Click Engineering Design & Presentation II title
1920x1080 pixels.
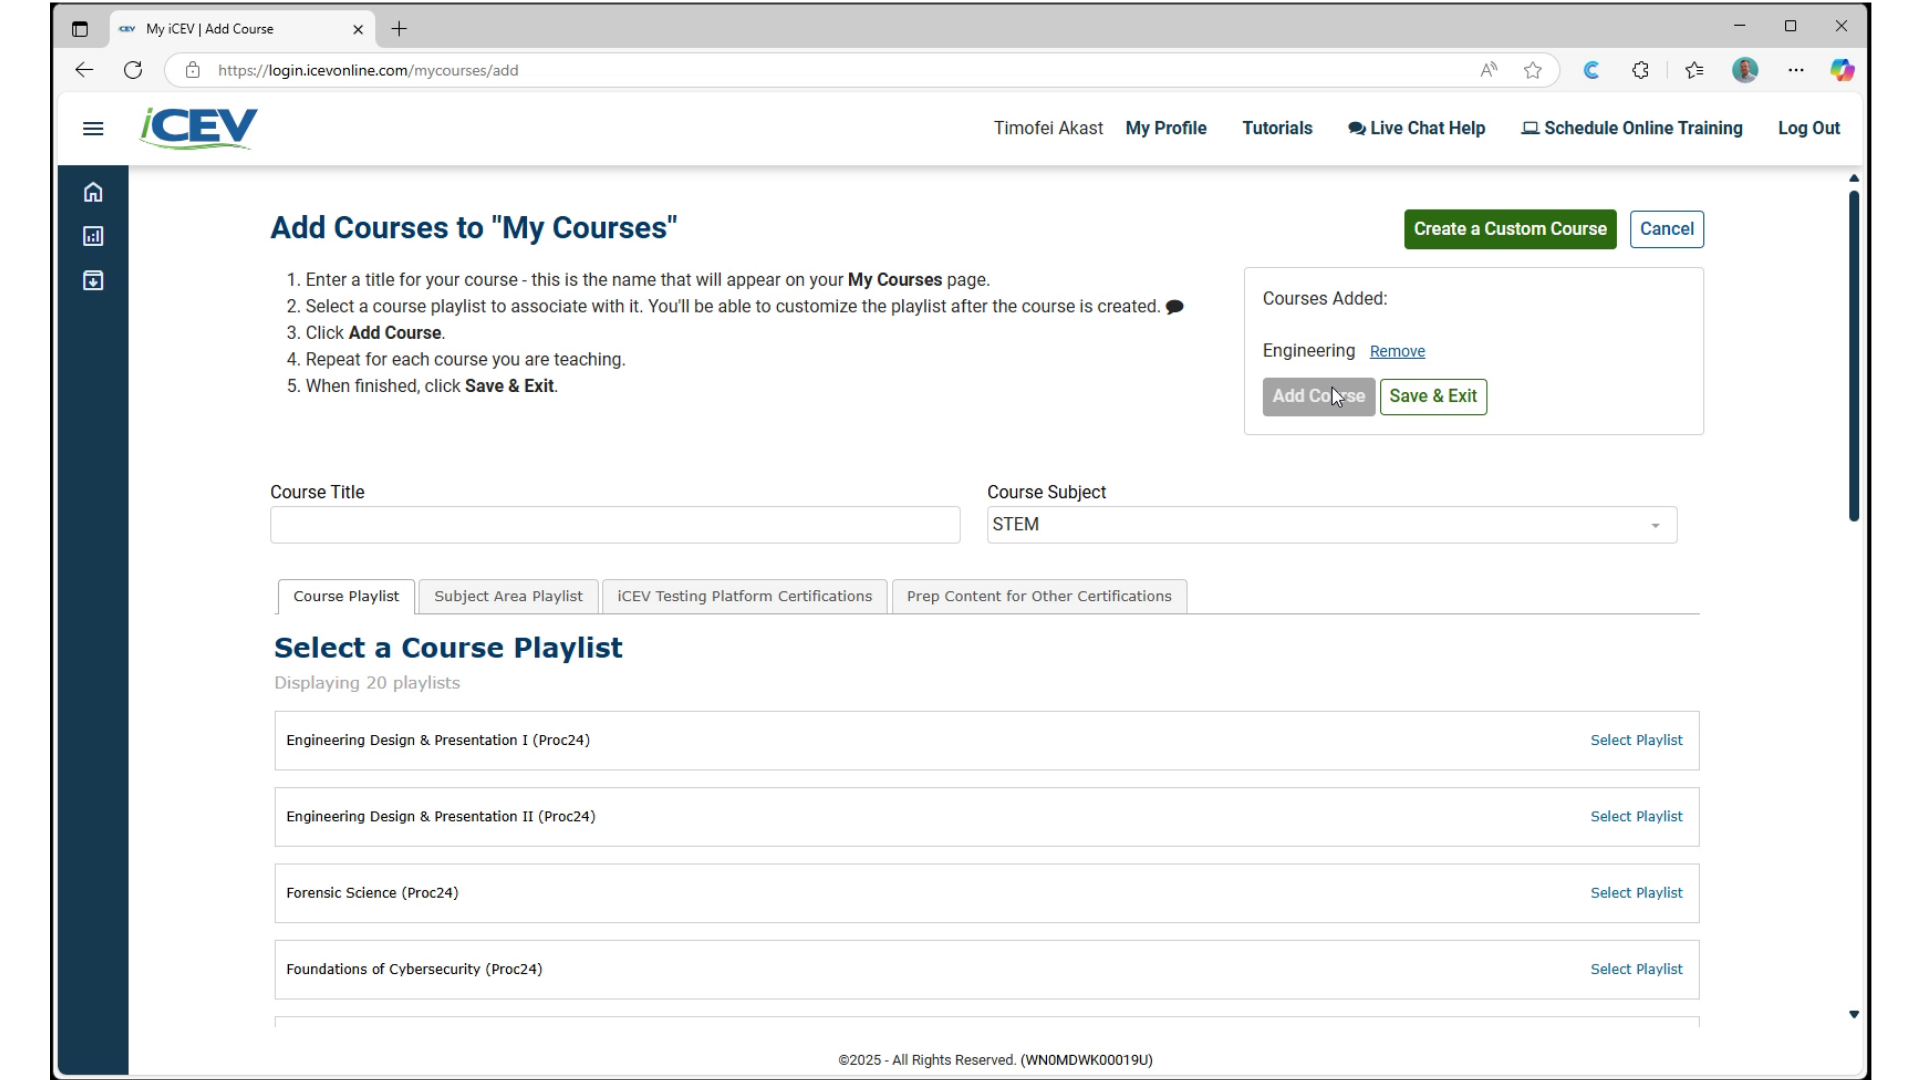point(441,817)
